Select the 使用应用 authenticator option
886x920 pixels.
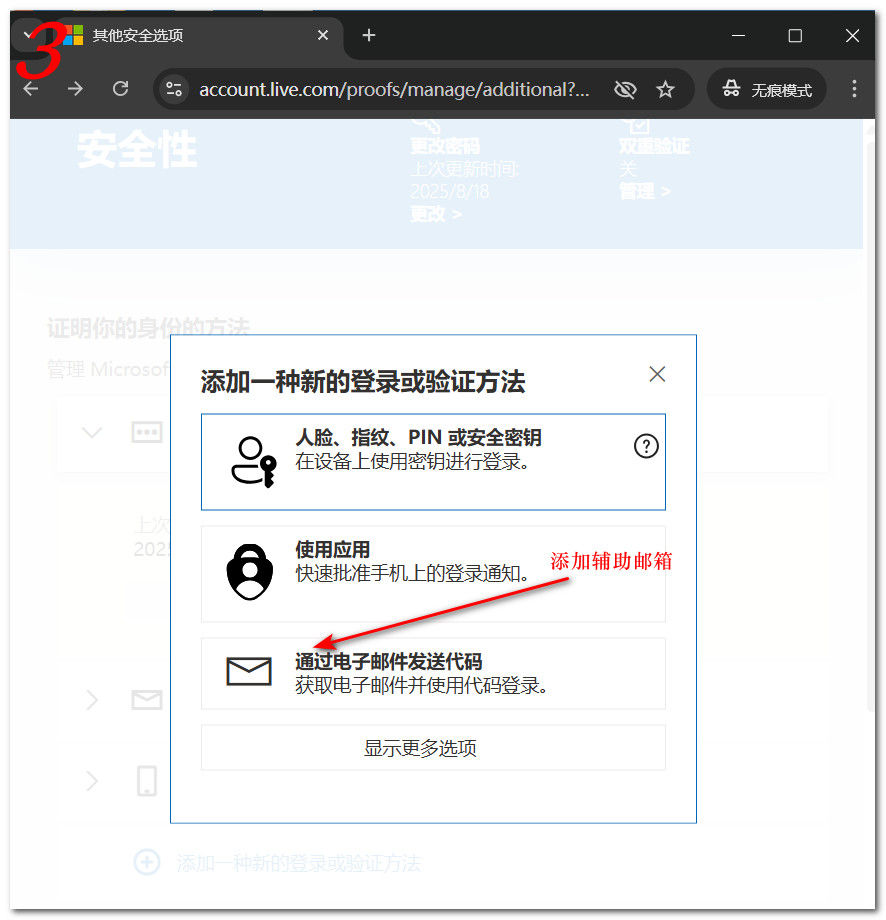pos(433,574)
